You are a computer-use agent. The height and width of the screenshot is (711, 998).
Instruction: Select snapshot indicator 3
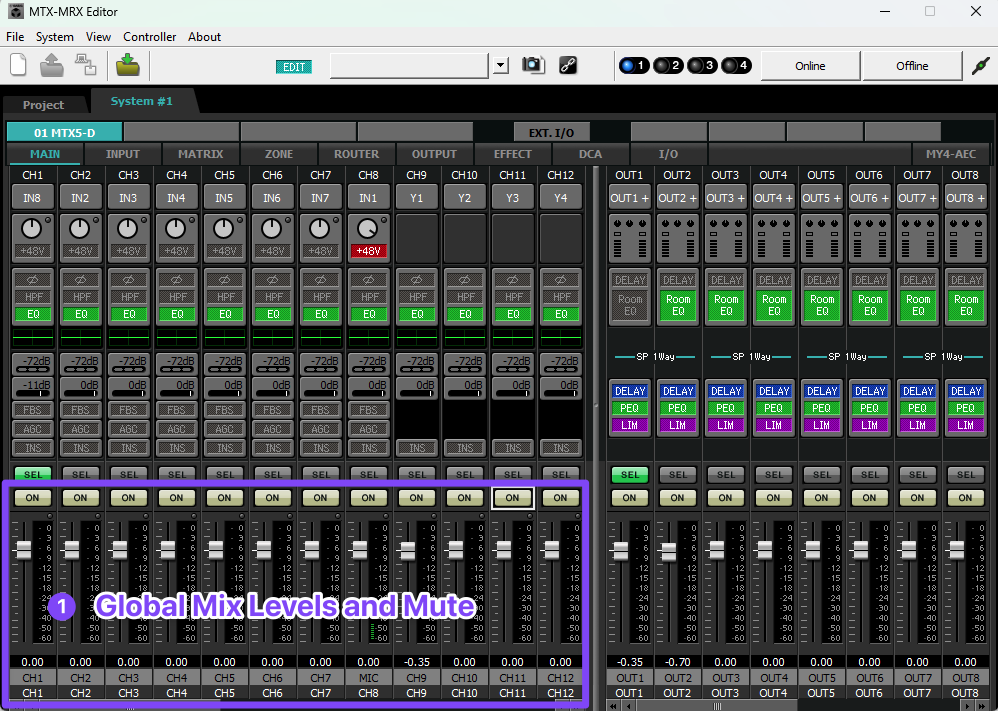coord(702,65)
